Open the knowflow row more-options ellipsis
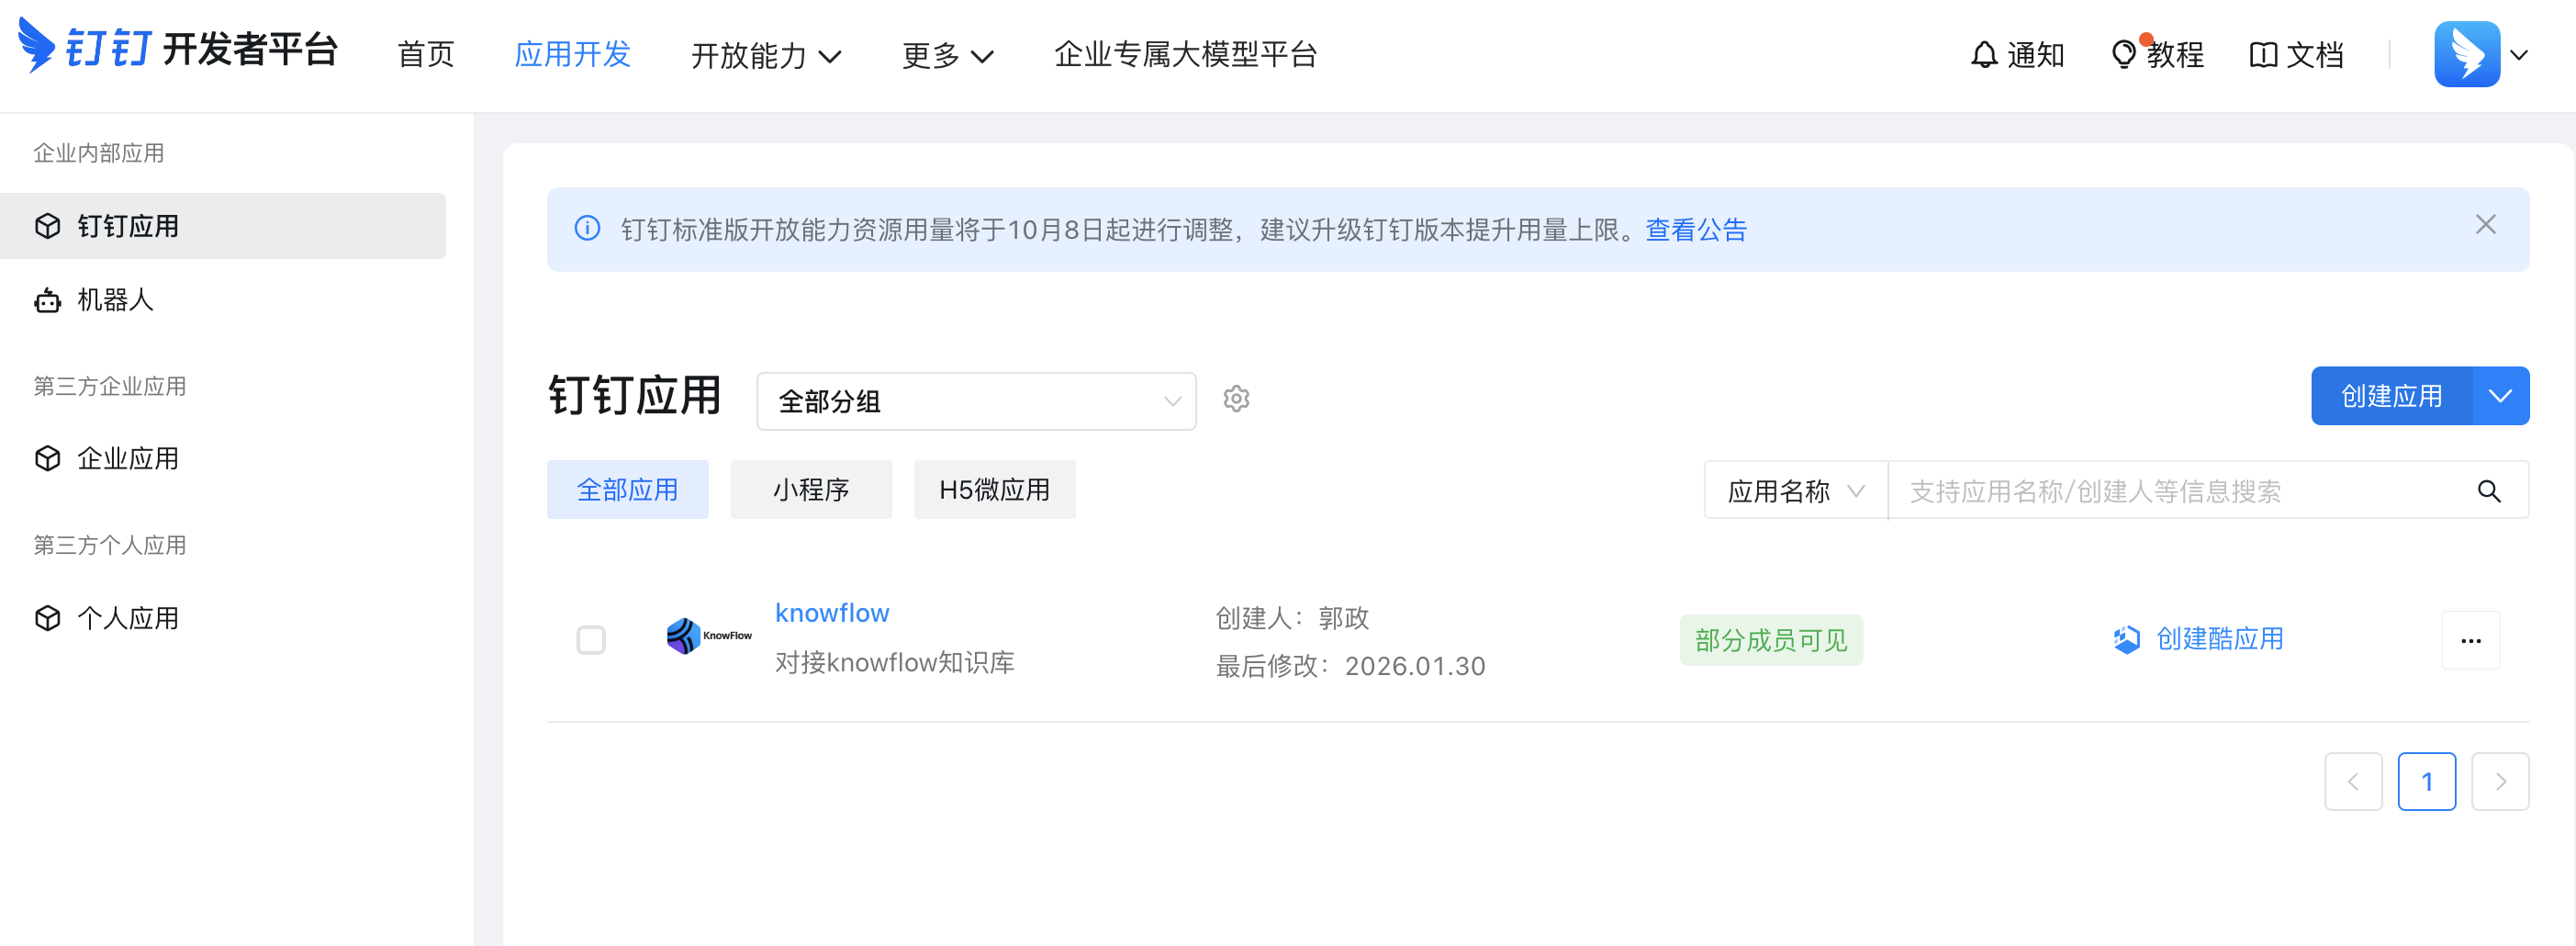 (2470, 640)
